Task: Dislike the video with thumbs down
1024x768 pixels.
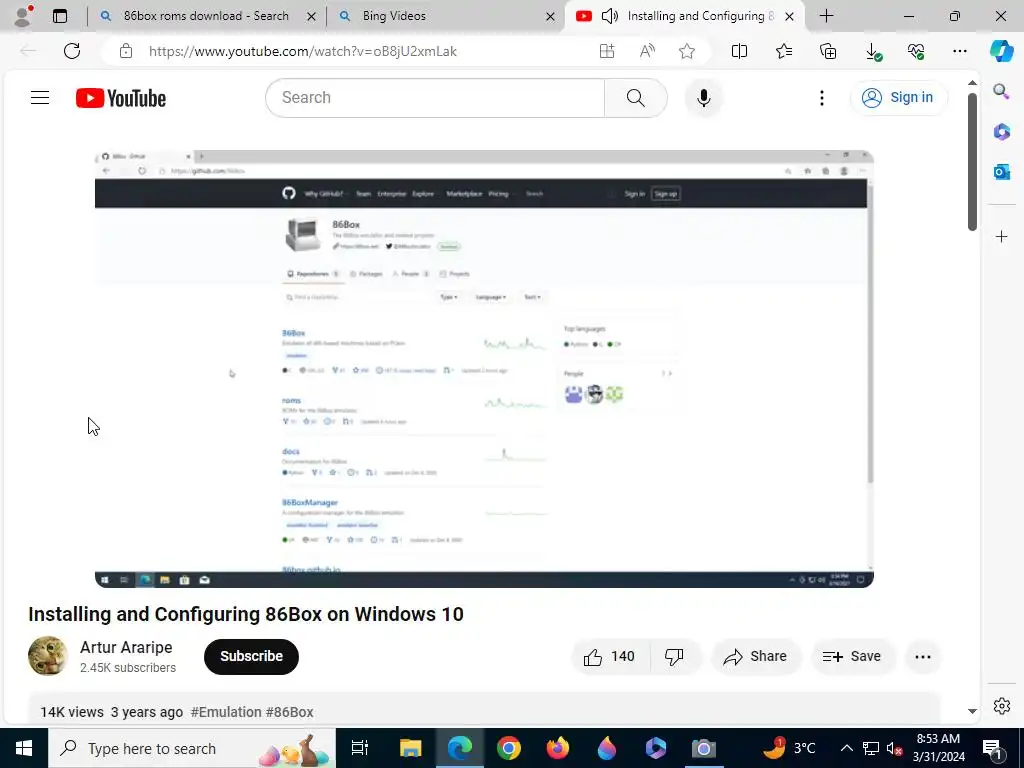Action: coord(674,656)
